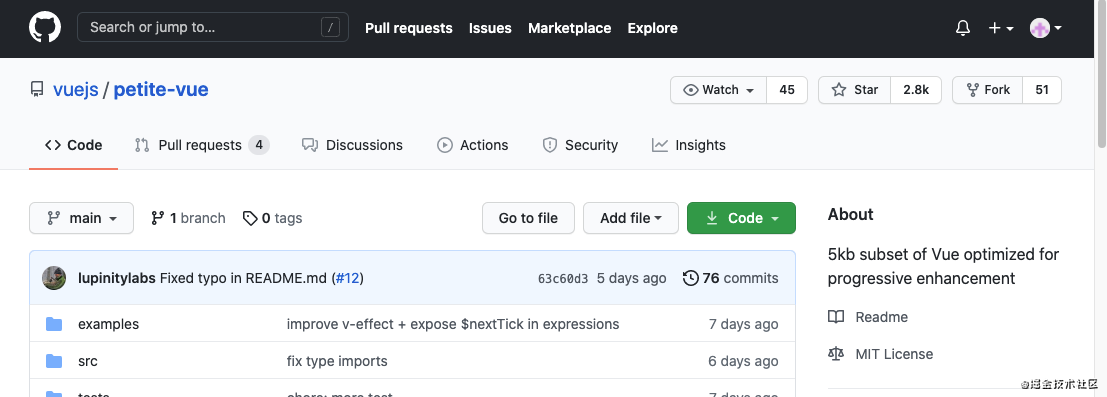This screenshot has height=397, width=1107.
Task: Click the branch icon beside 1 branch
Action: tap(157, 218)
